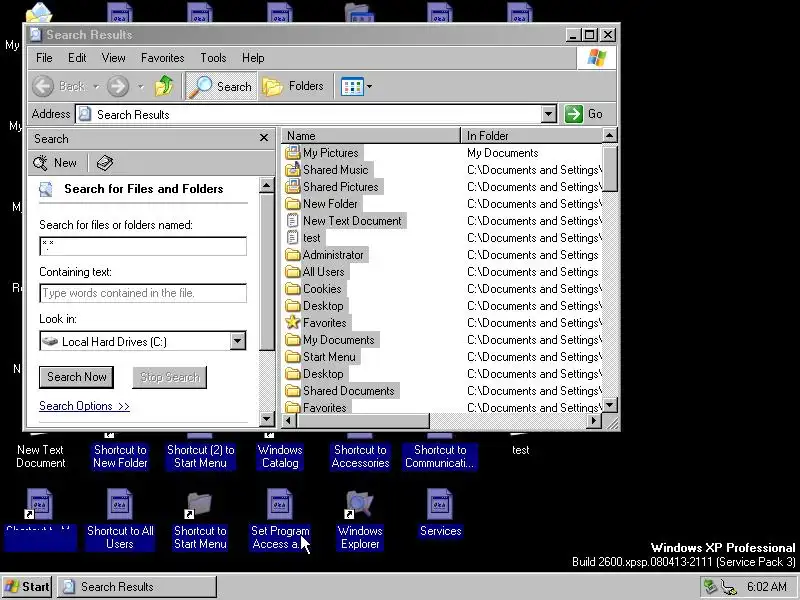Click the Forward arrow toolbar icon
Screen dimensions: 800x600
click(x=118, y=86)
